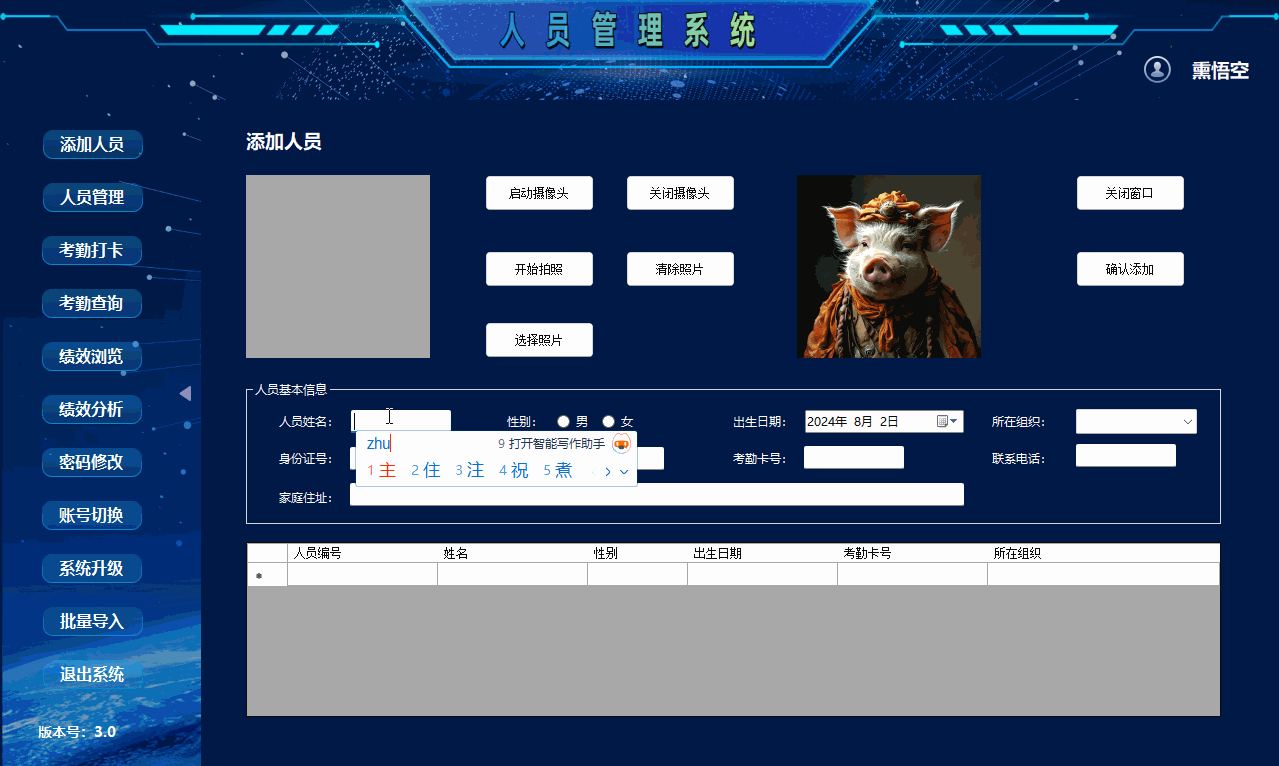This screenshot has height=766, width=1279.
Task: Choose IME candidate 3 注
Action: point(470,470)
